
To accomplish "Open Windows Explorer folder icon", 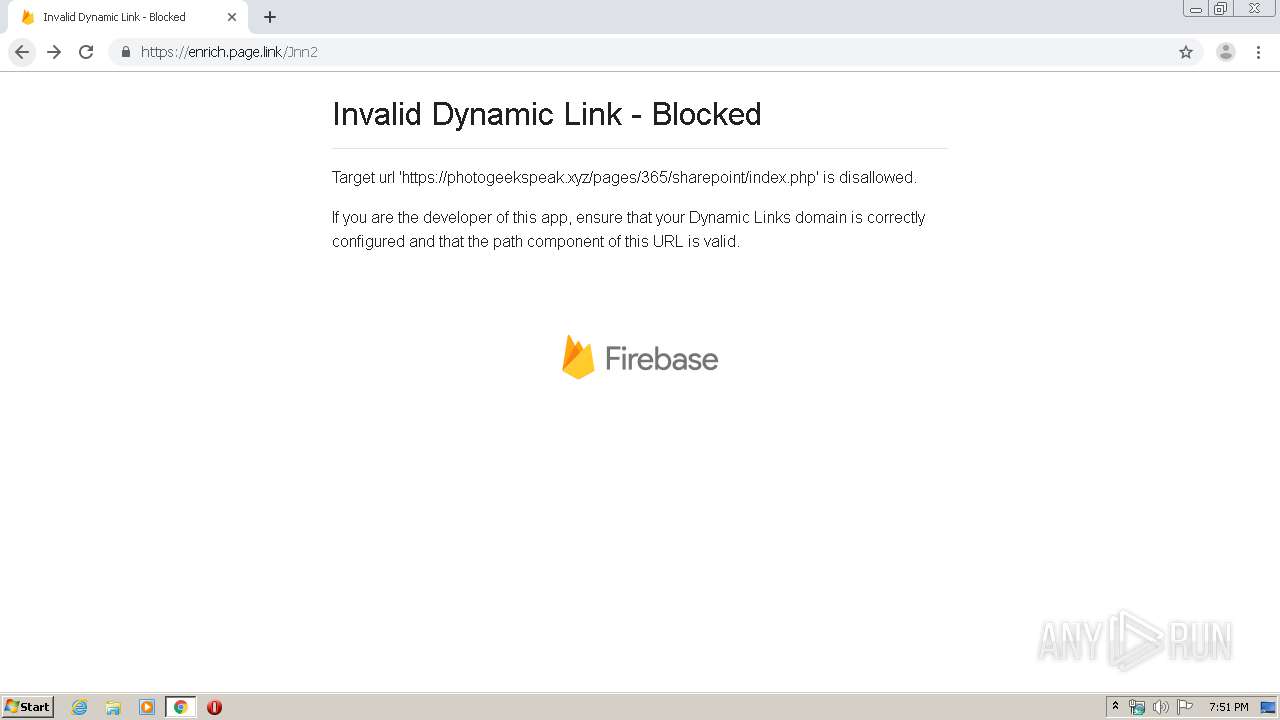I will click(113, 707).
